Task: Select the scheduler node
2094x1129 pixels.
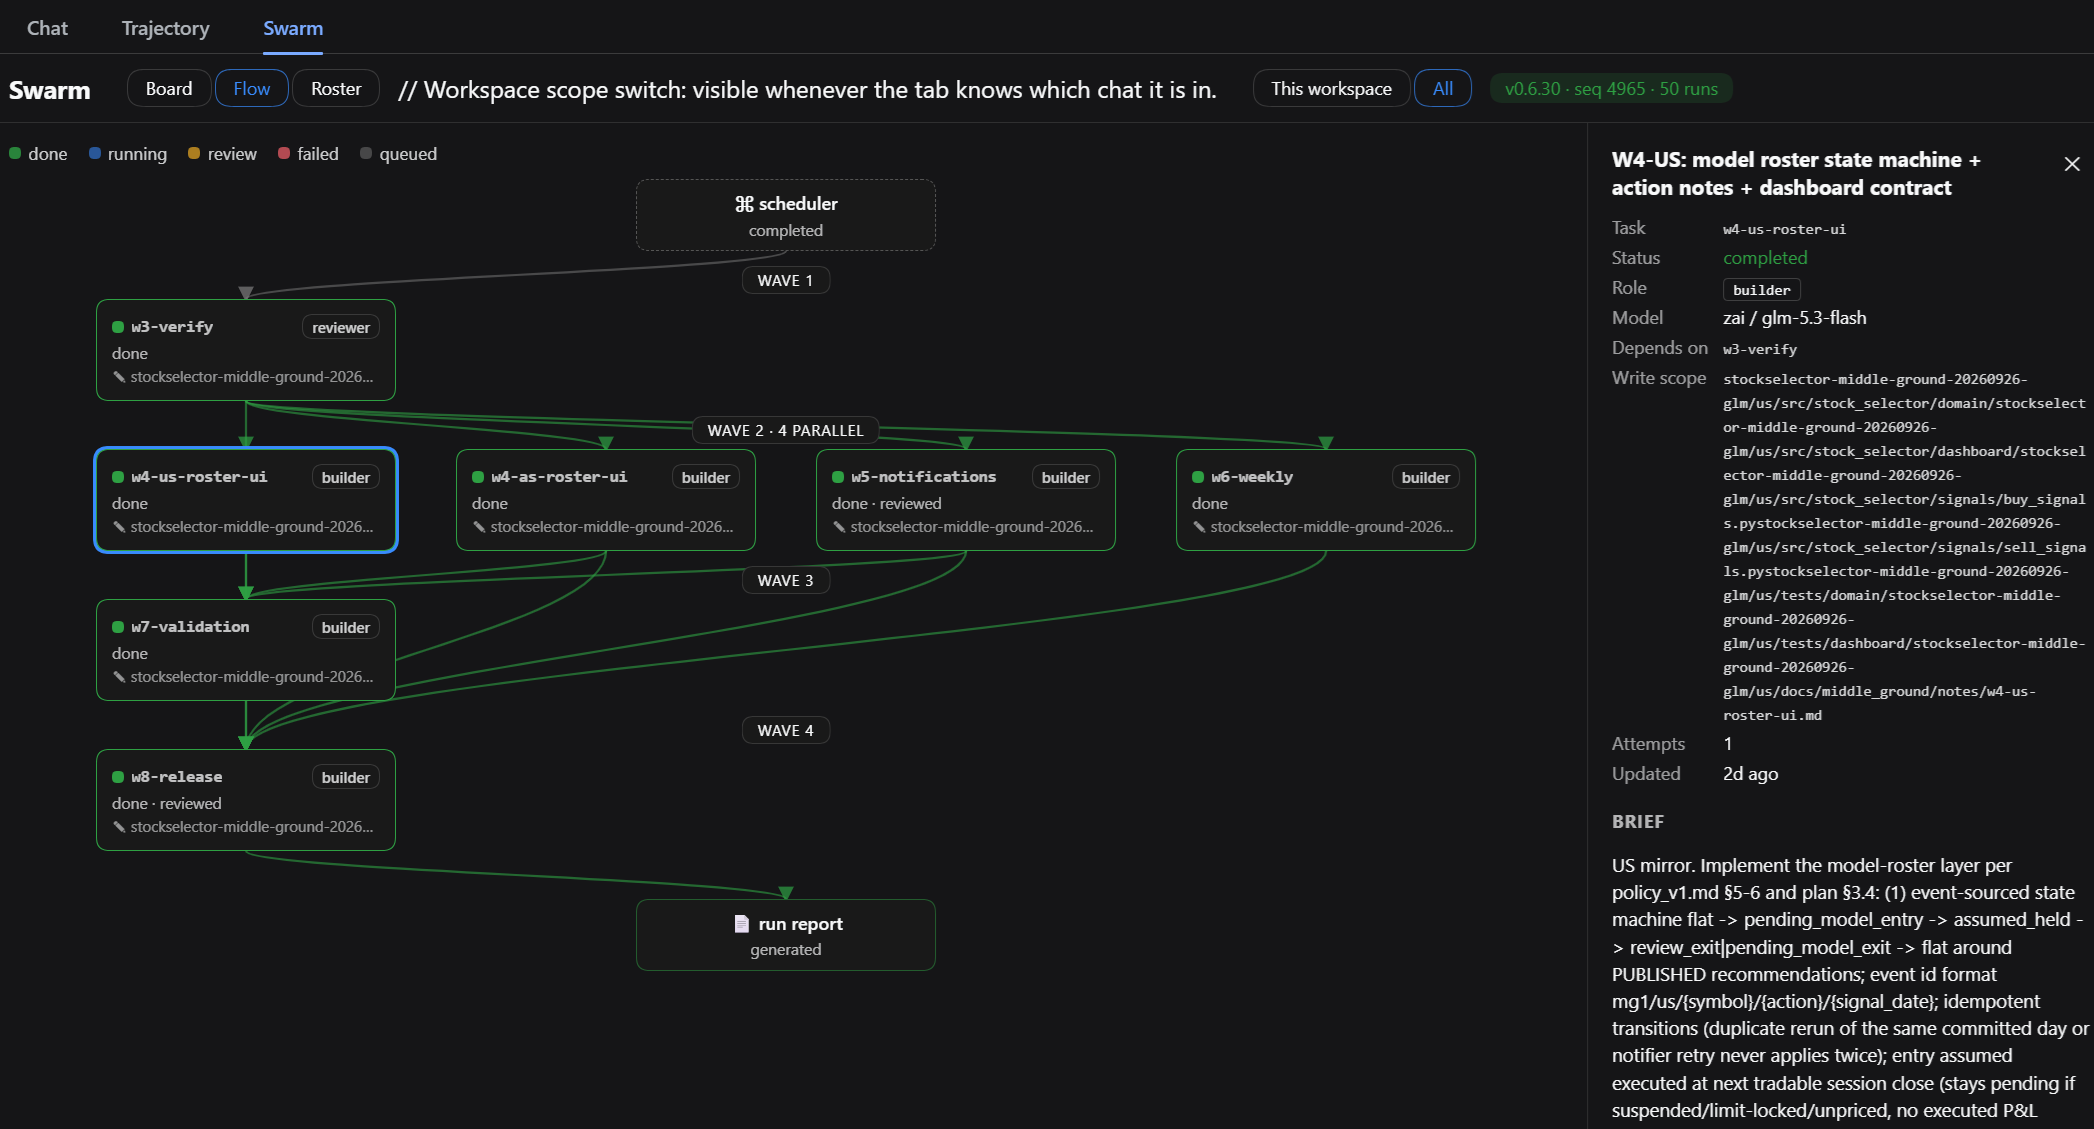Action: point(786,215)
